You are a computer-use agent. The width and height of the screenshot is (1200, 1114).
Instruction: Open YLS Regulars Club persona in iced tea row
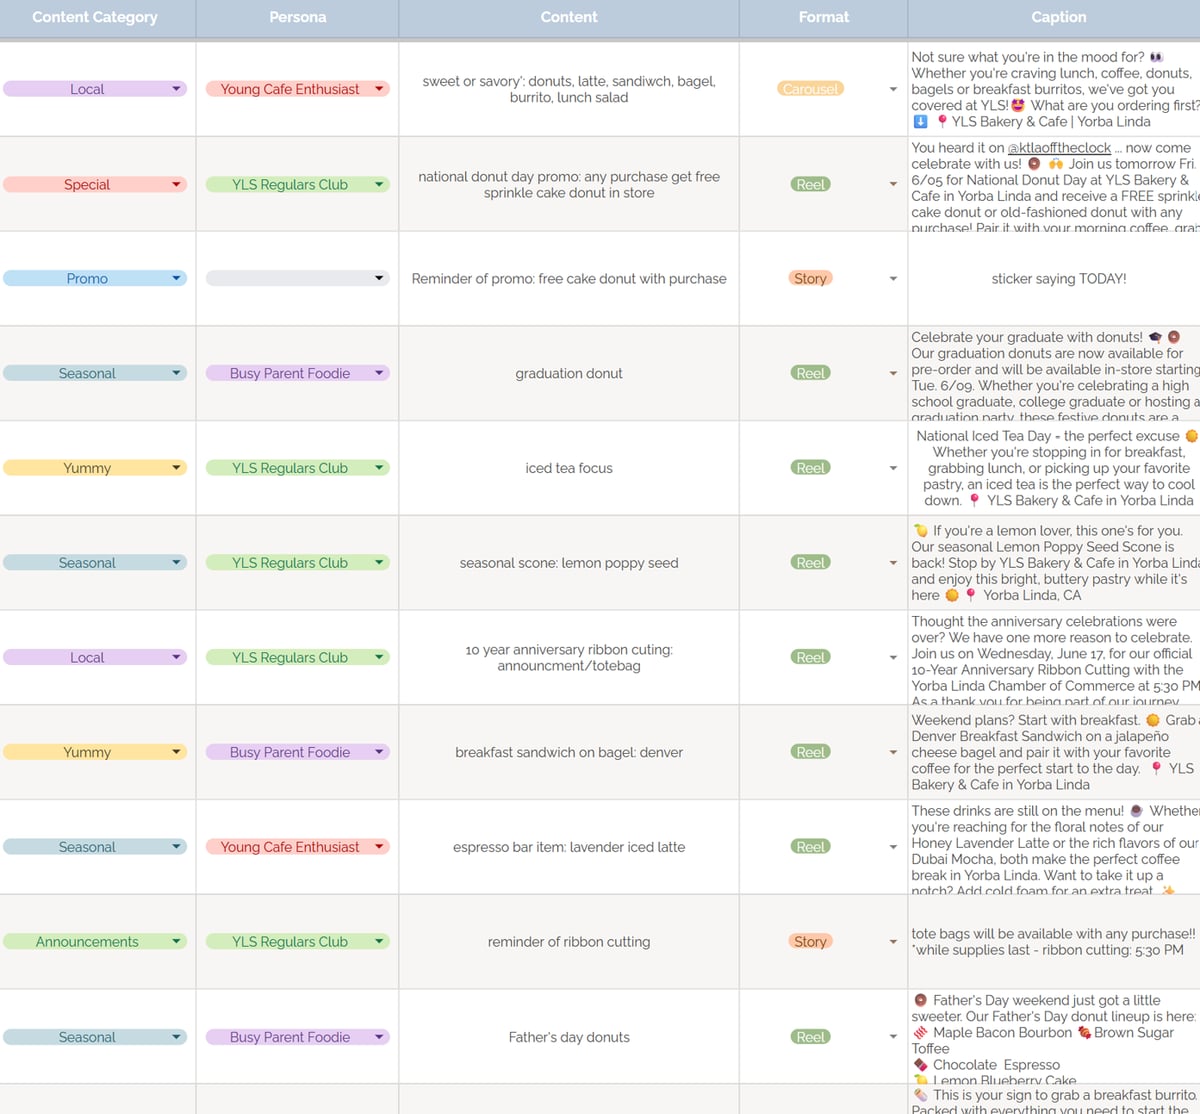click(x=297, y=467)
